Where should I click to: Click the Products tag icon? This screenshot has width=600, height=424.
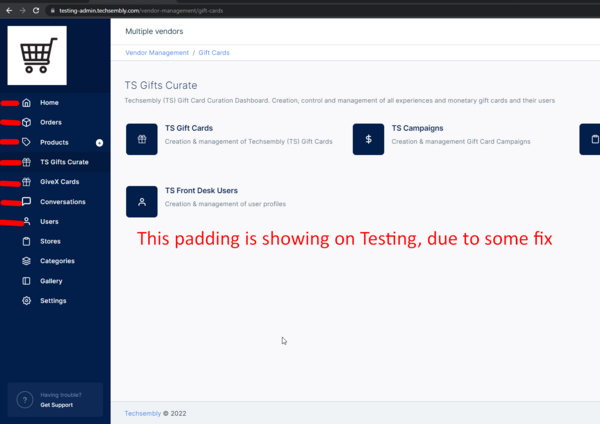pos(26,142)
